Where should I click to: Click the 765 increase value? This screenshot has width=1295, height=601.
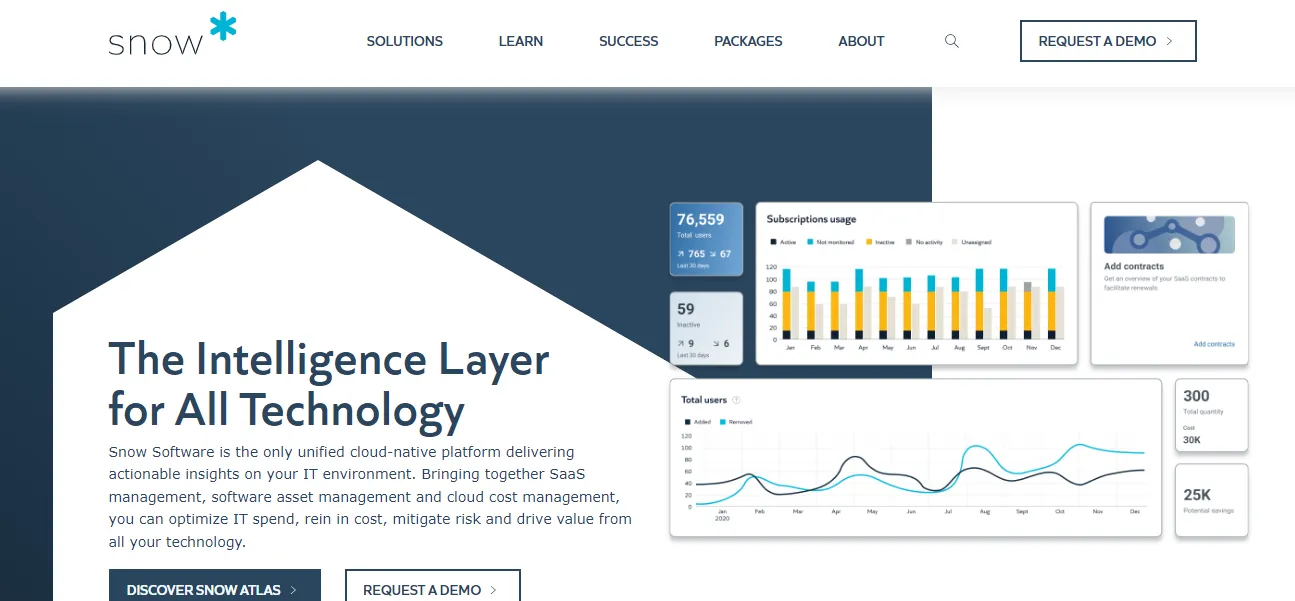coord(696,254)
